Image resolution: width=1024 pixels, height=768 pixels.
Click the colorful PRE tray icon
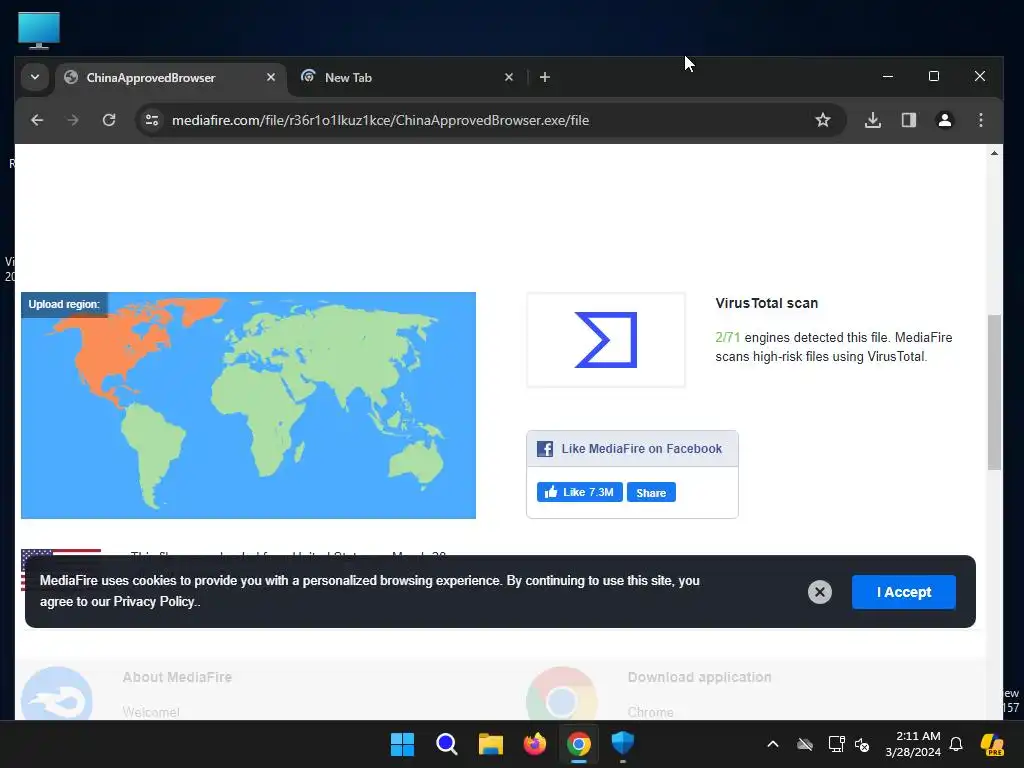point(992,744)
